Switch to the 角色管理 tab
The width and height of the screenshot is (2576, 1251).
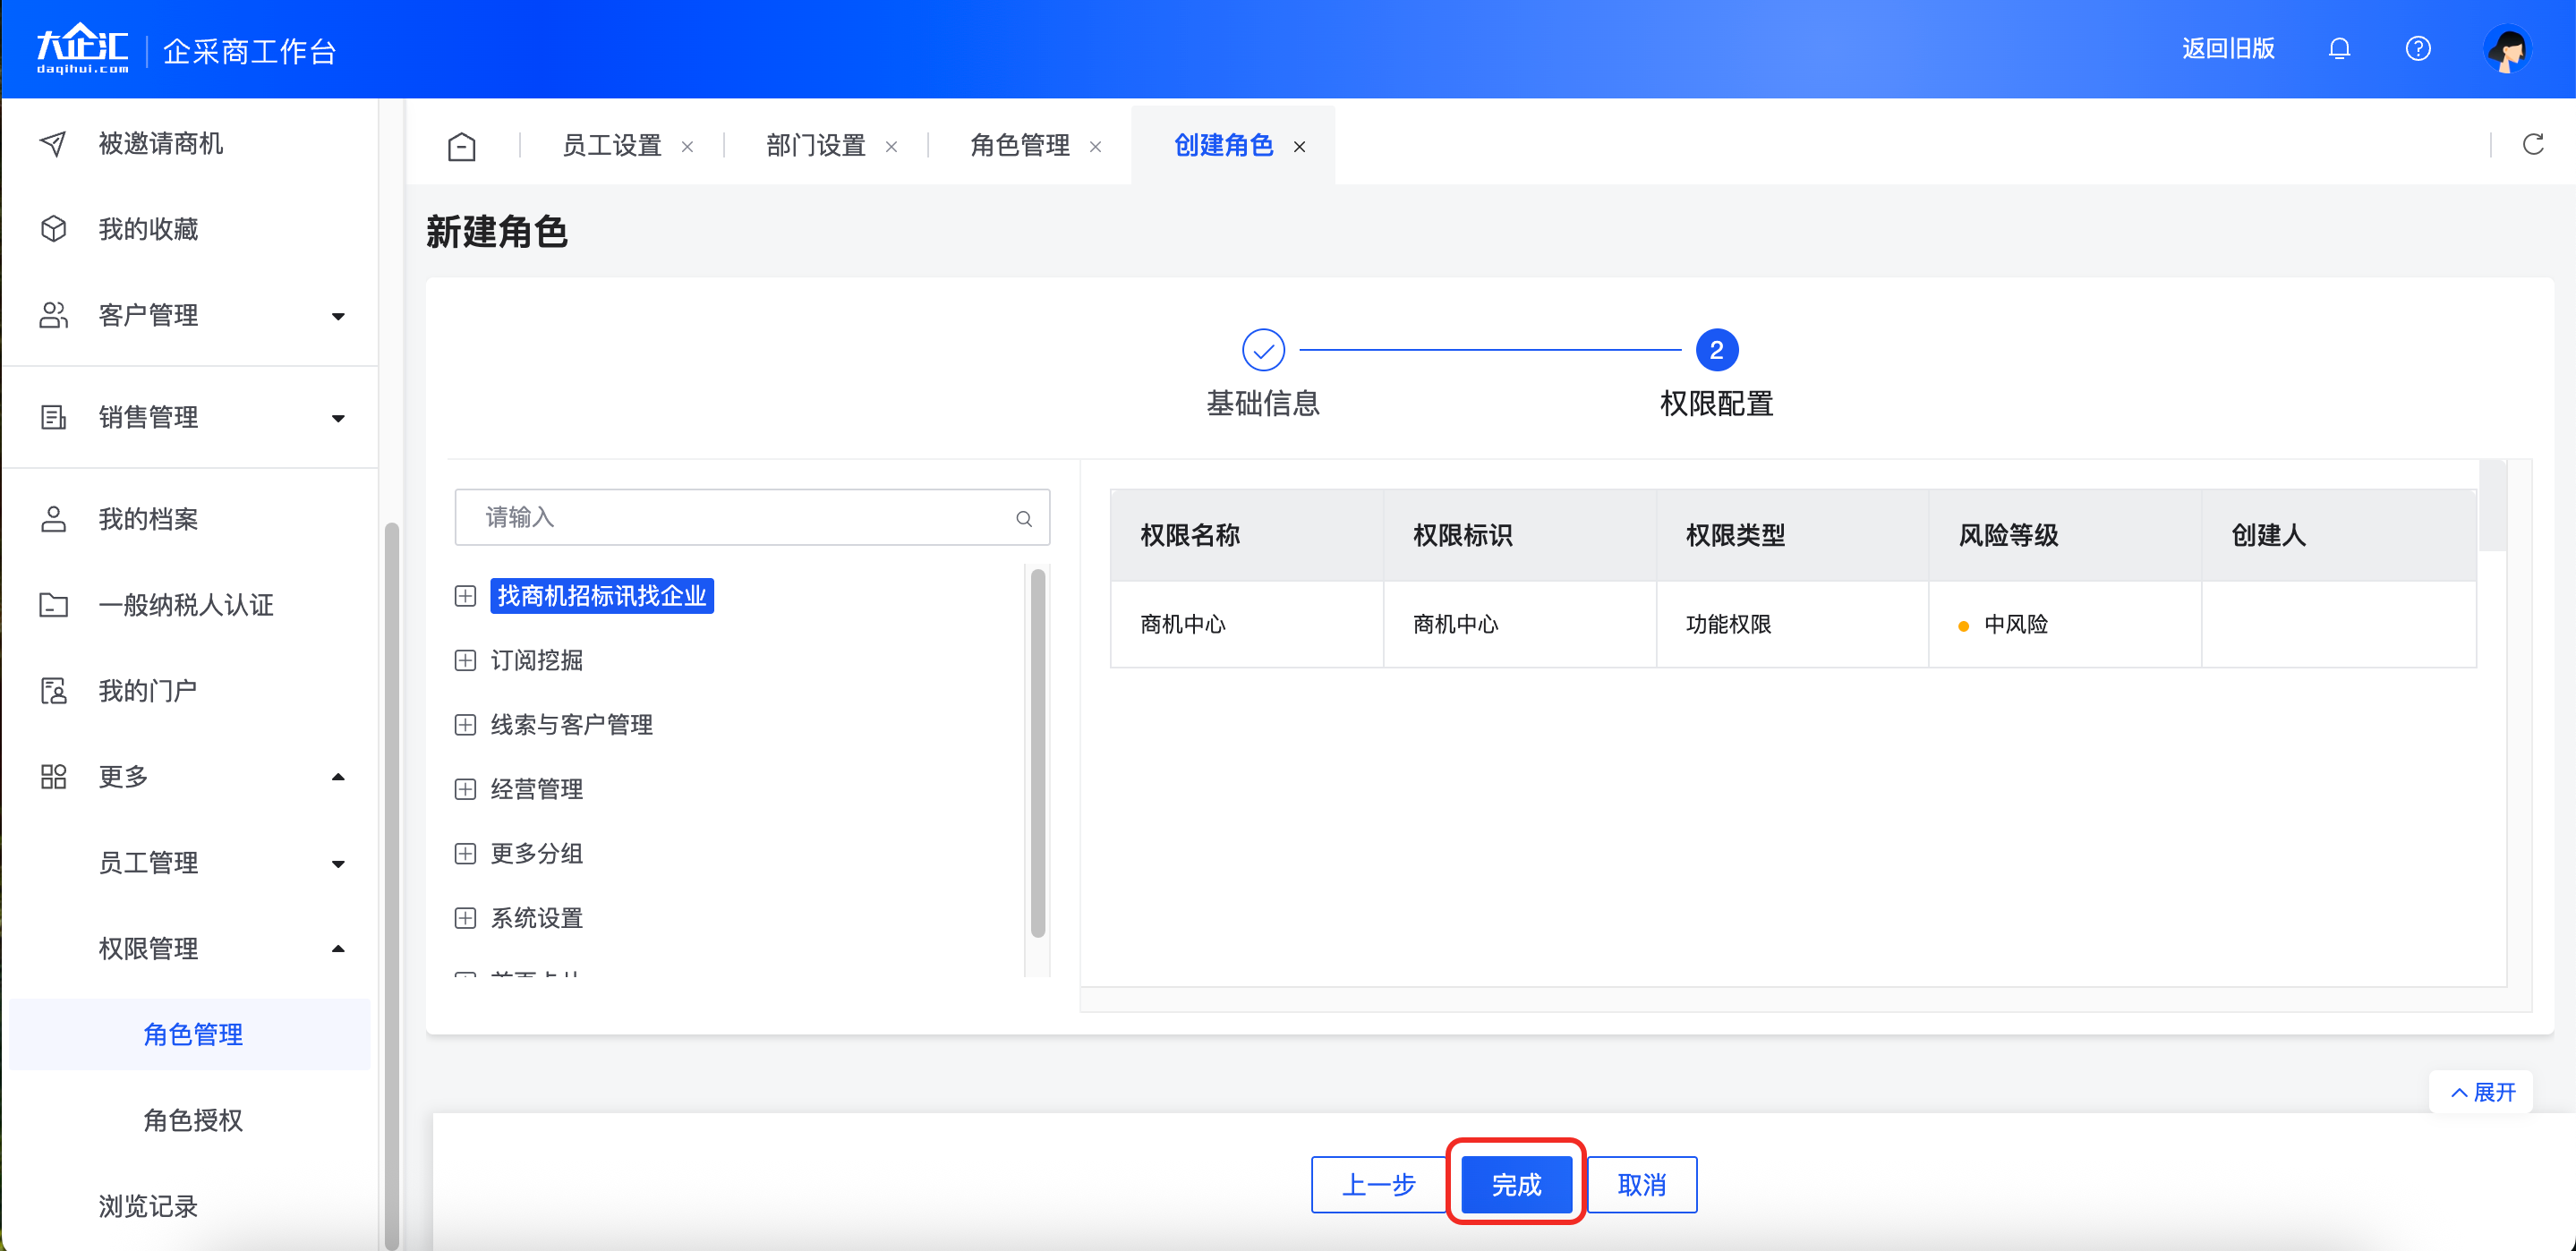(1019, 146)
